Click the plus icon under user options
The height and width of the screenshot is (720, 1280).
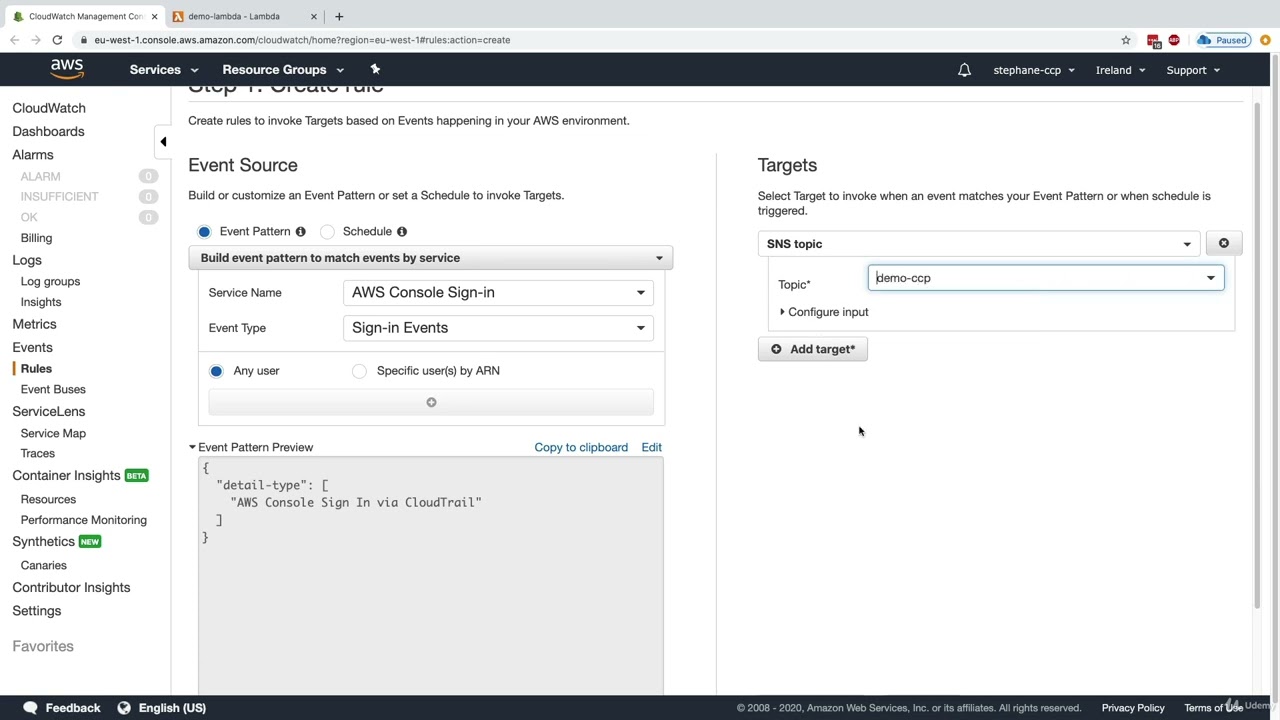tap(431, 402)
